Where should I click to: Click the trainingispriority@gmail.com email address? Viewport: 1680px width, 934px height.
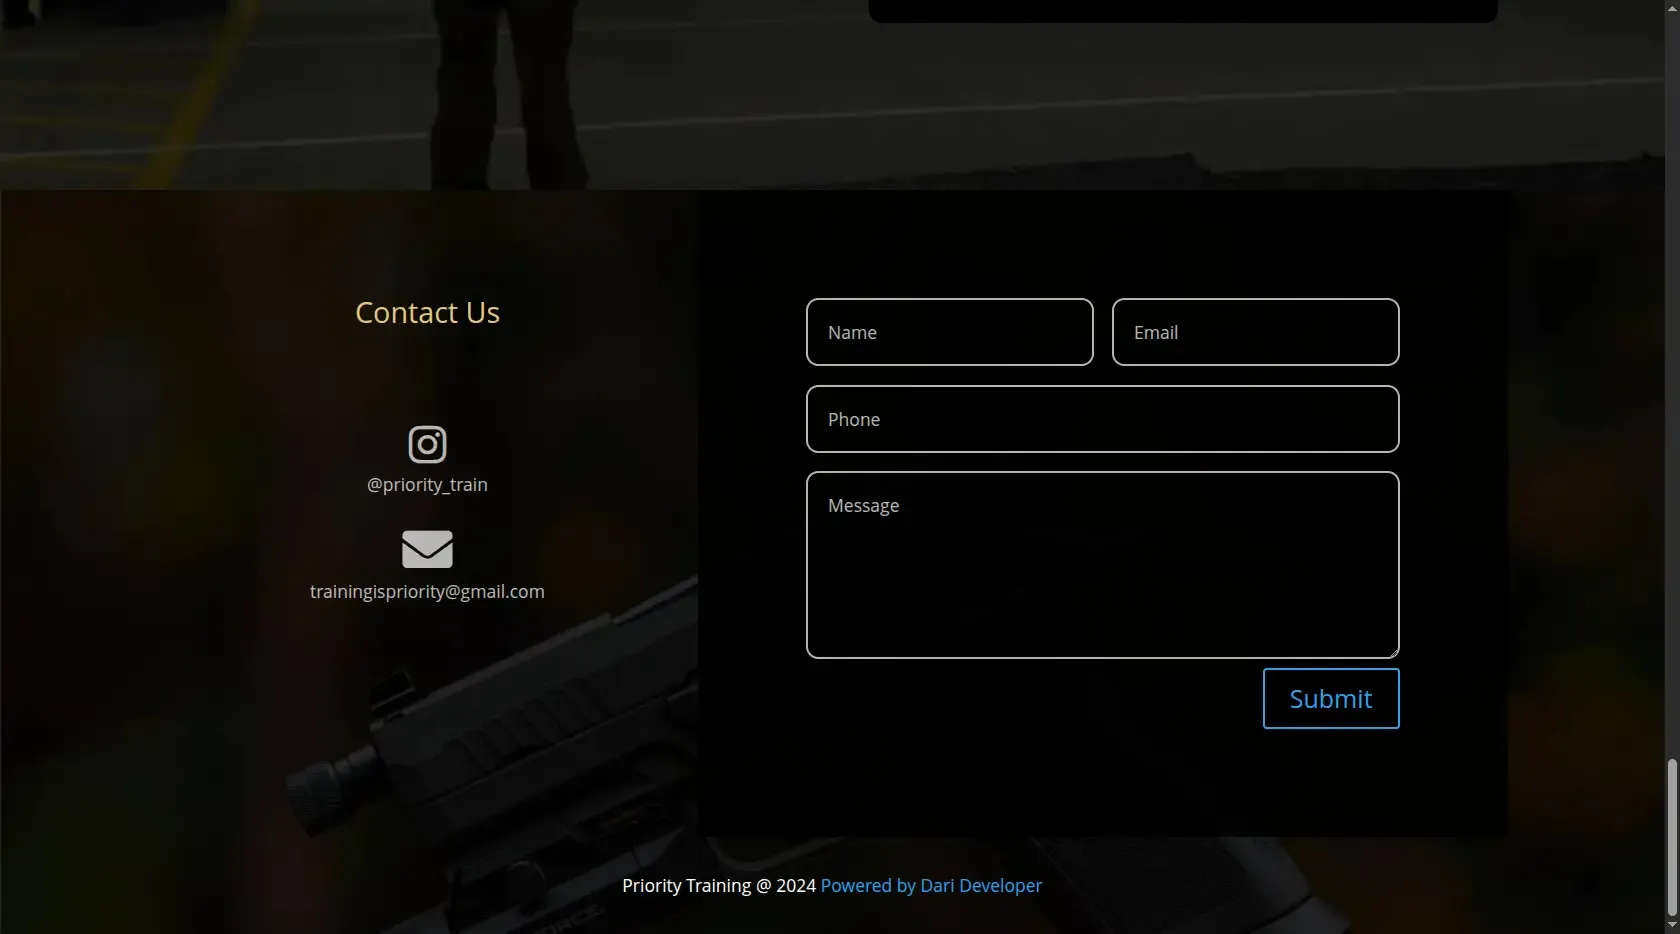pos(427,592)
